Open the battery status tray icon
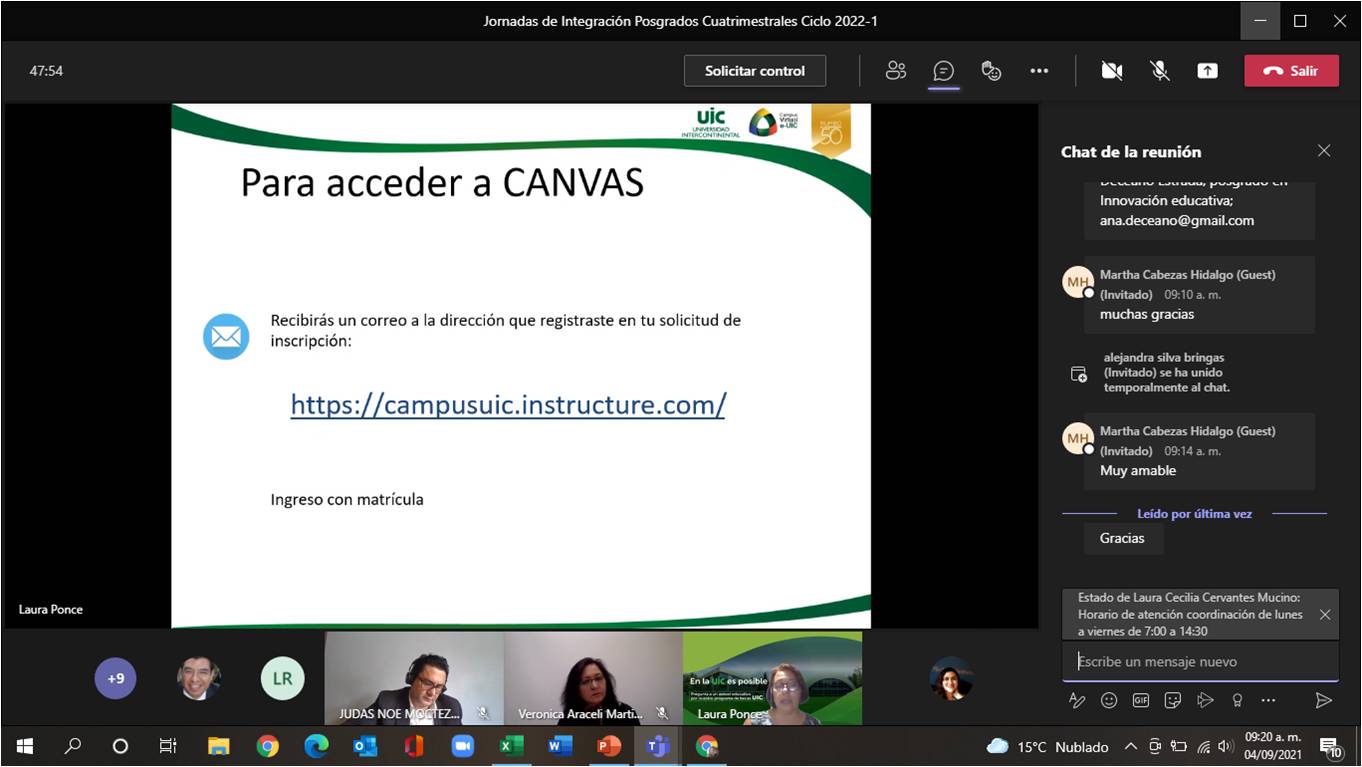The image size is (1362, 767). [x=1179, y=747]
